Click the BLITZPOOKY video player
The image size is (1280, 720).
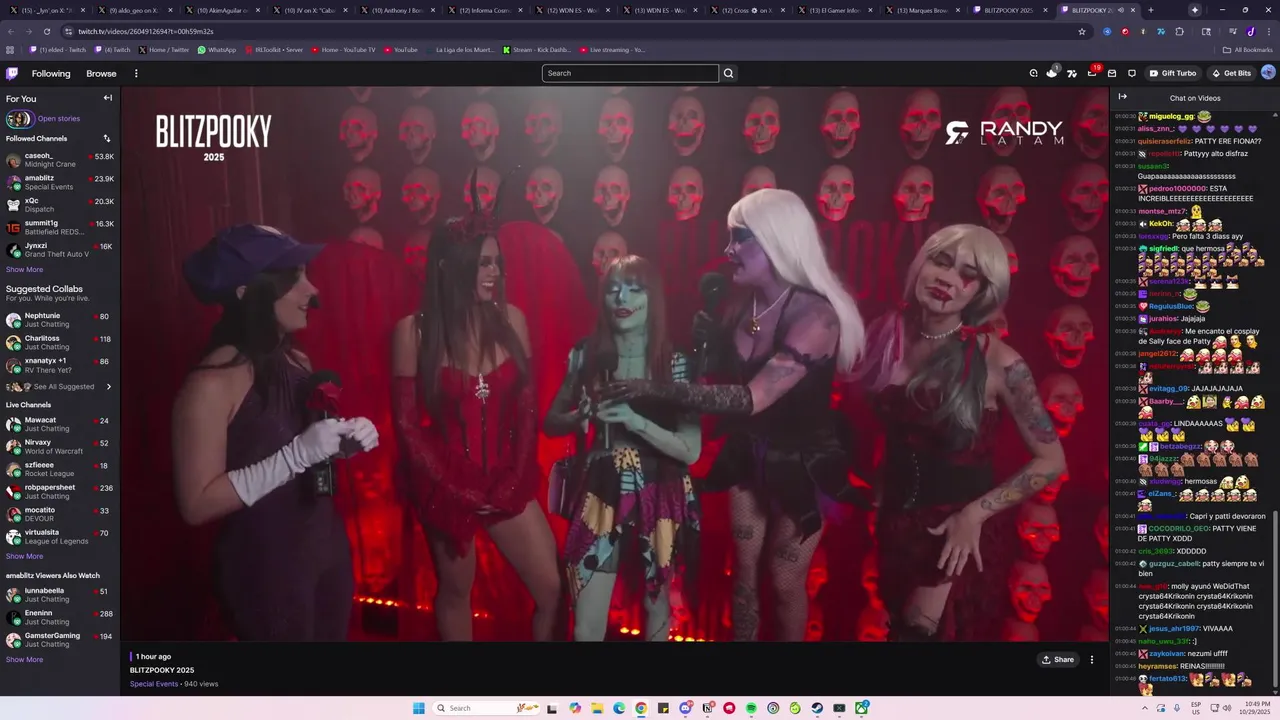pos(615,364)
